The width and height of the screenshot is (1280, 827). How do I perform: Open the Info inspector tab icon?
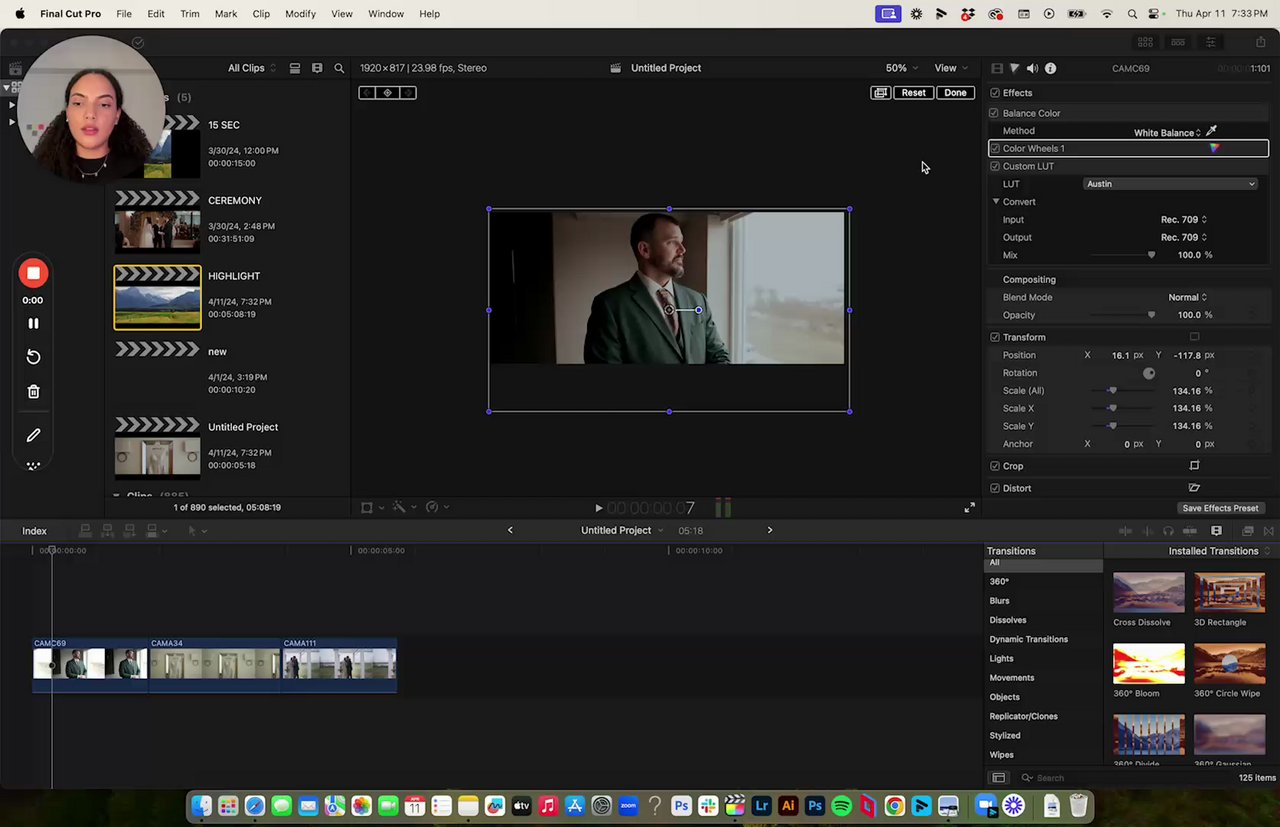pos(1050,68)
